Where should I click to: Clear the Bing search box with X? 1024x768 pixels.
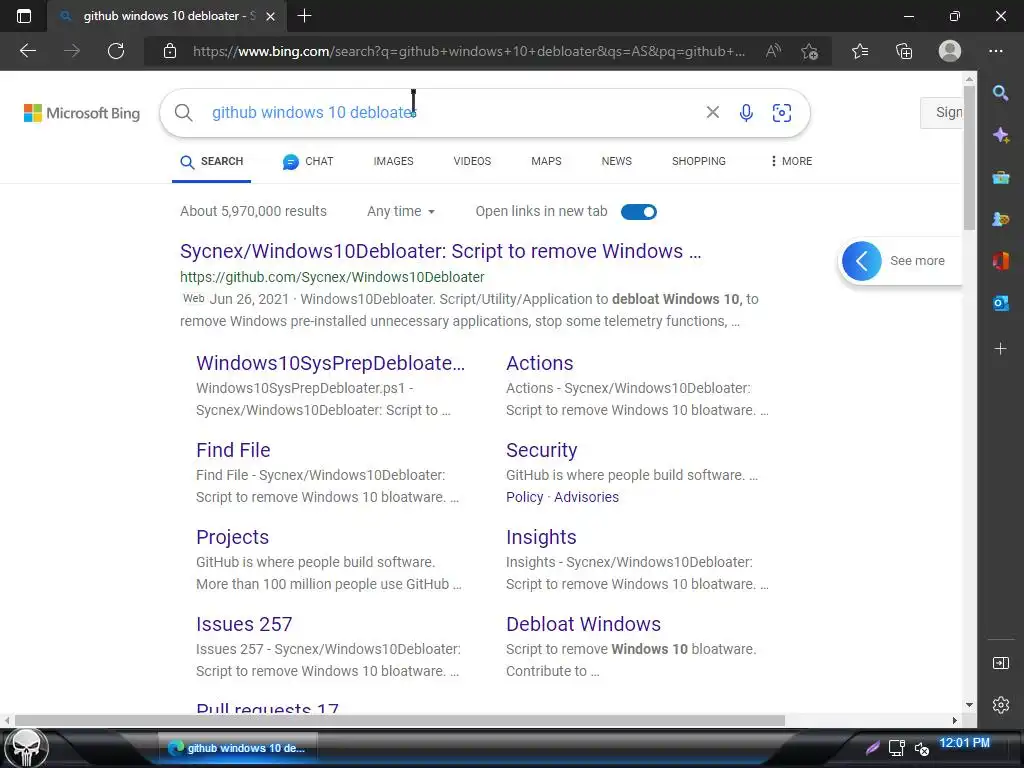[x=712, y=112]
